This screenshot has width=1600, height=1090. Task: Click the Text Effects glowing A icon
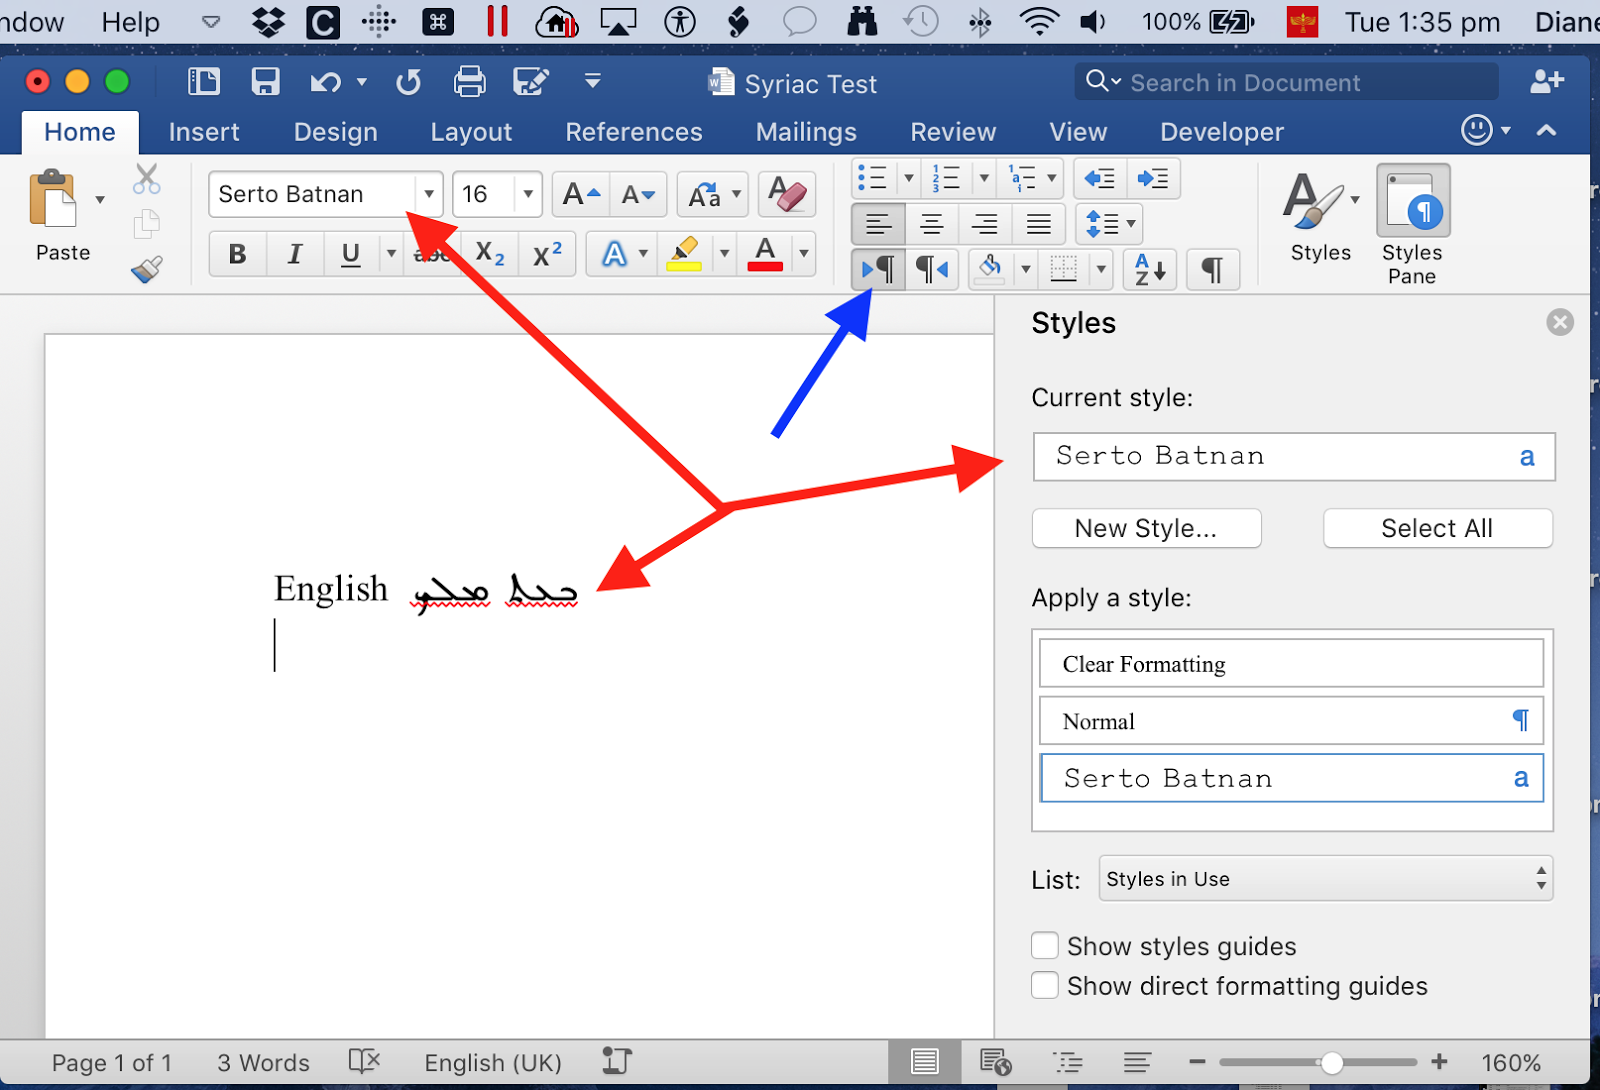(614, 254)
